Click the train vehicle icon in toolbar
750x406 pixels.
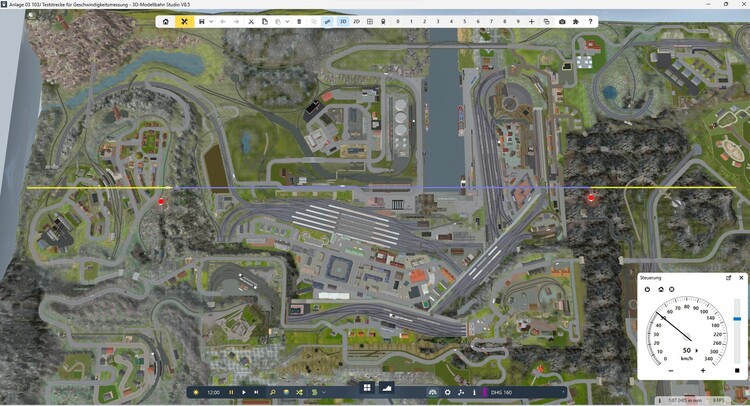coord(385,21)
